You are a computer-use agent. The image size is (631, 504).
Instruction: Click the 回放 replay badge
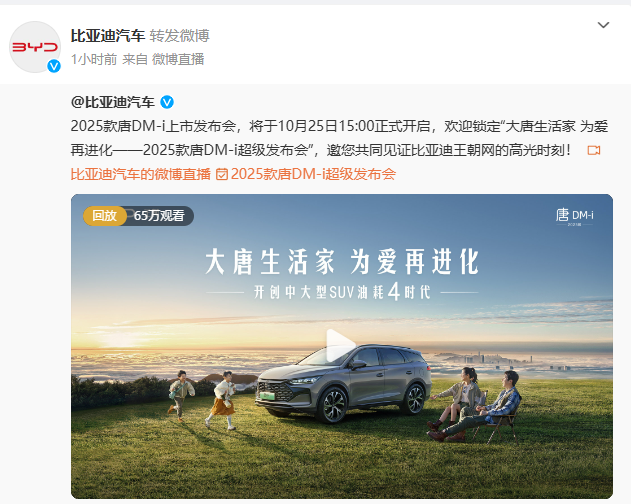[x=105, y=216]
